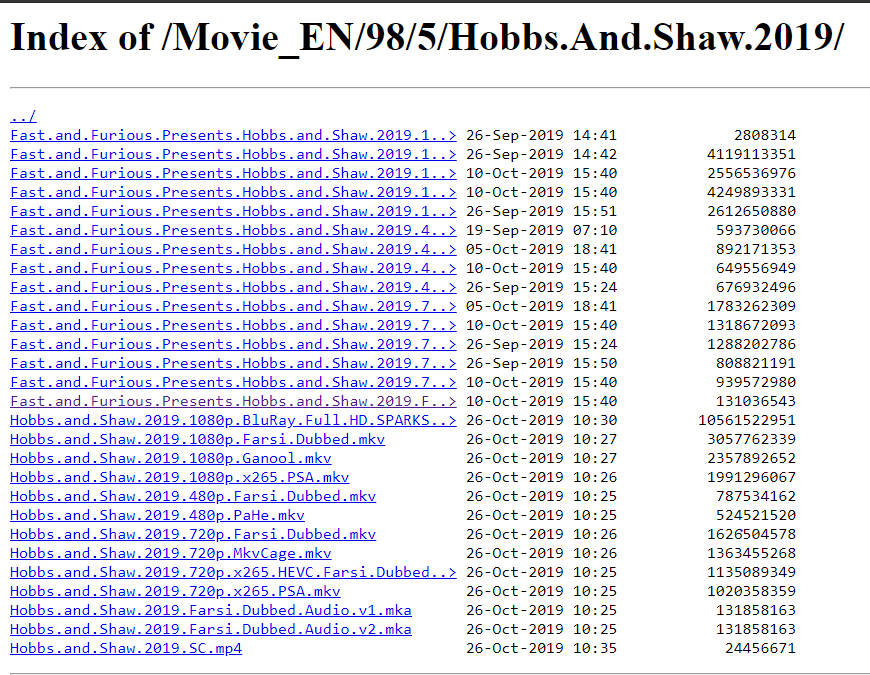
Task: Select the file size '1363455268'
Action: [751, 553]
